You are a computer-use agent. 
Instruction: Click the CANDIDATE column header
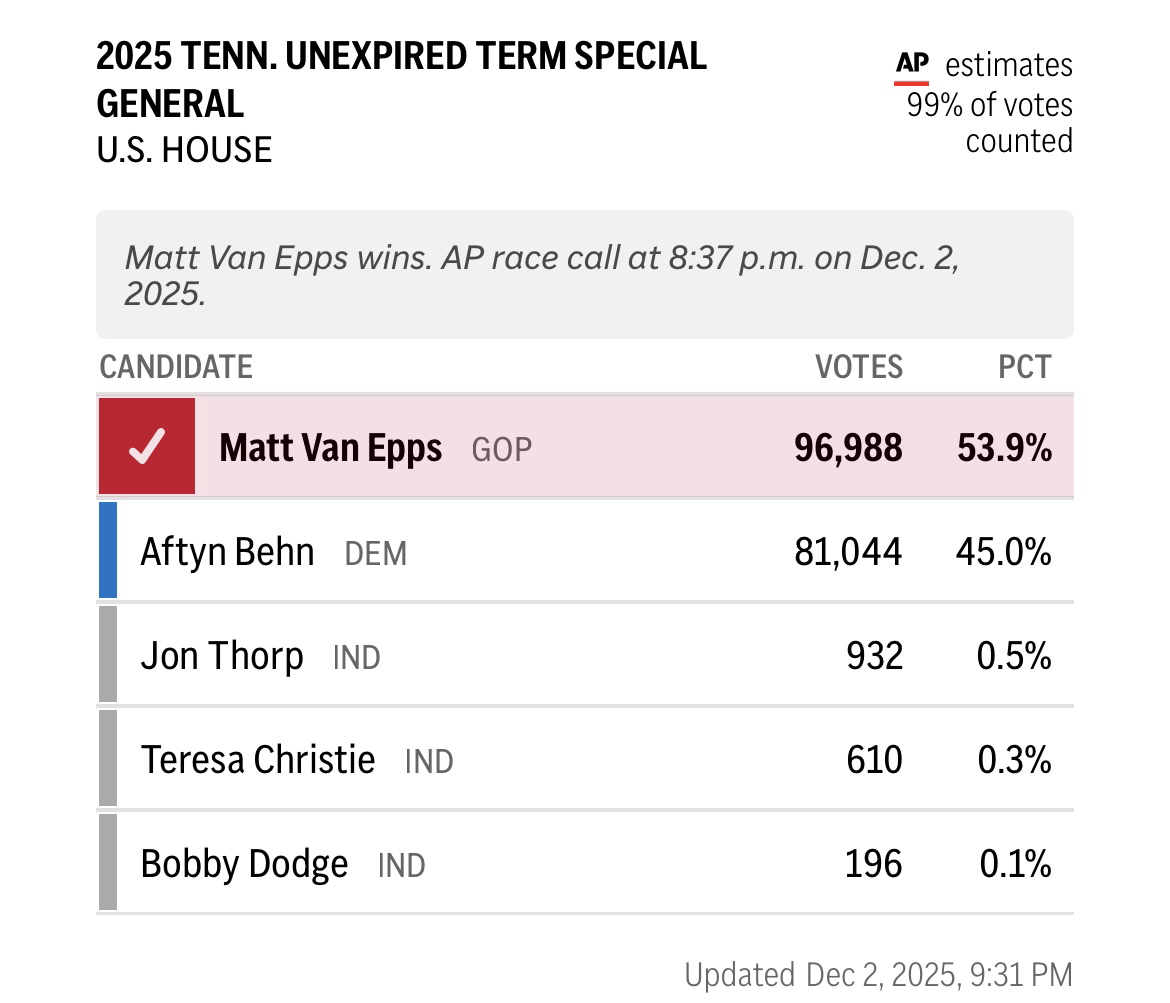point(176,367)
